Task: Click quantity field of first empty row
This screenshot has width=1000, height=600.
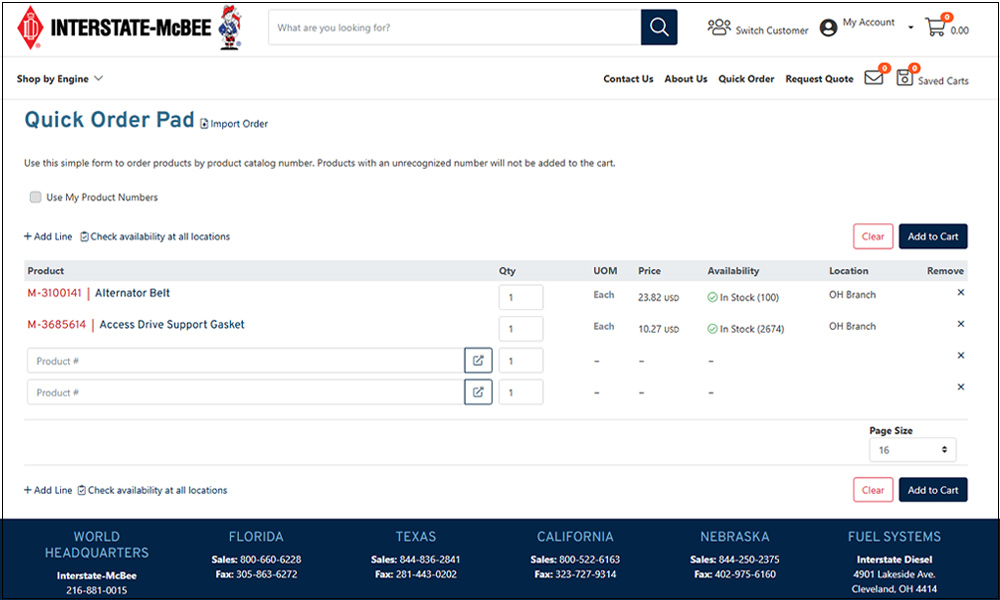Action: (x=521, y=361)
